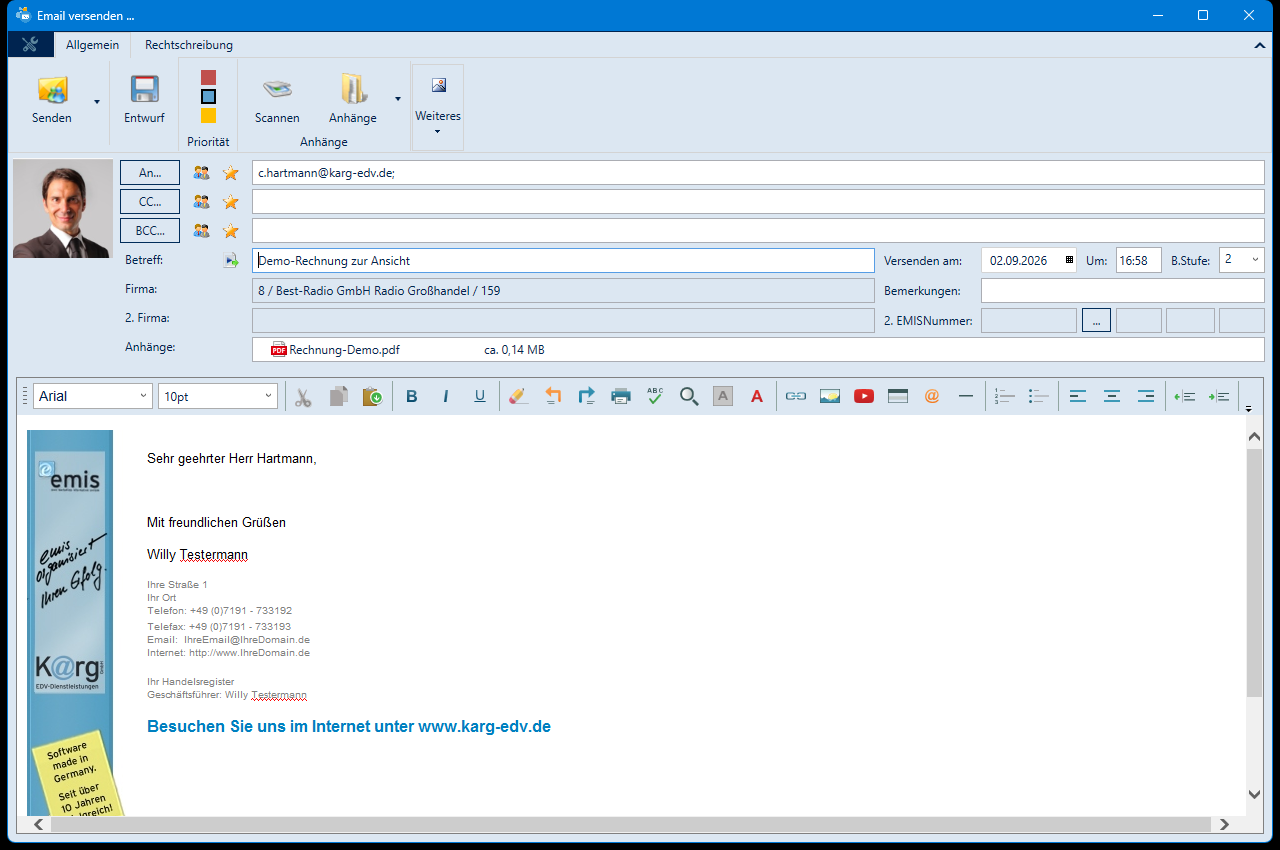The image size is (1280, 850).
Task: Open the Anhänge dropdown arrow
Action: click(398, 99)
